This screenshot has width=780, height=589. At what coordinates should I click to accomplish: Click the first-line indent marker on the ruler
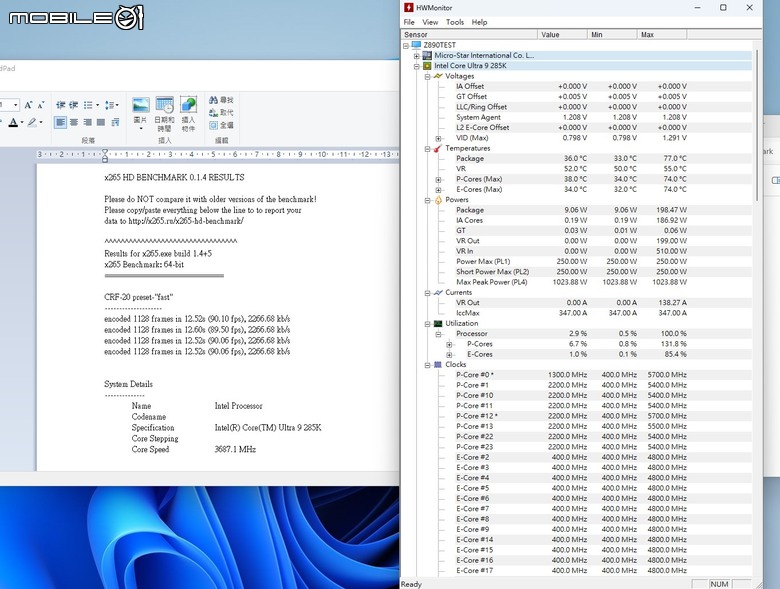[x=104, y=152]
